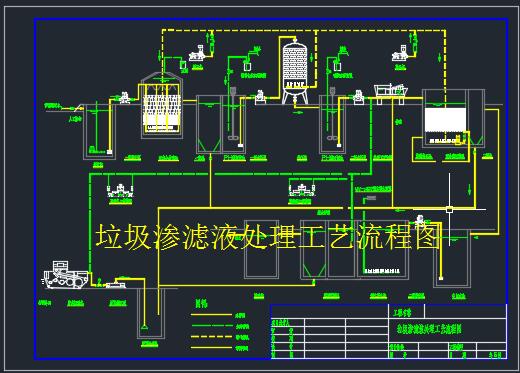
Task: Select the small pump above the bottom-right tank
Action: click(x=420, y=220)
